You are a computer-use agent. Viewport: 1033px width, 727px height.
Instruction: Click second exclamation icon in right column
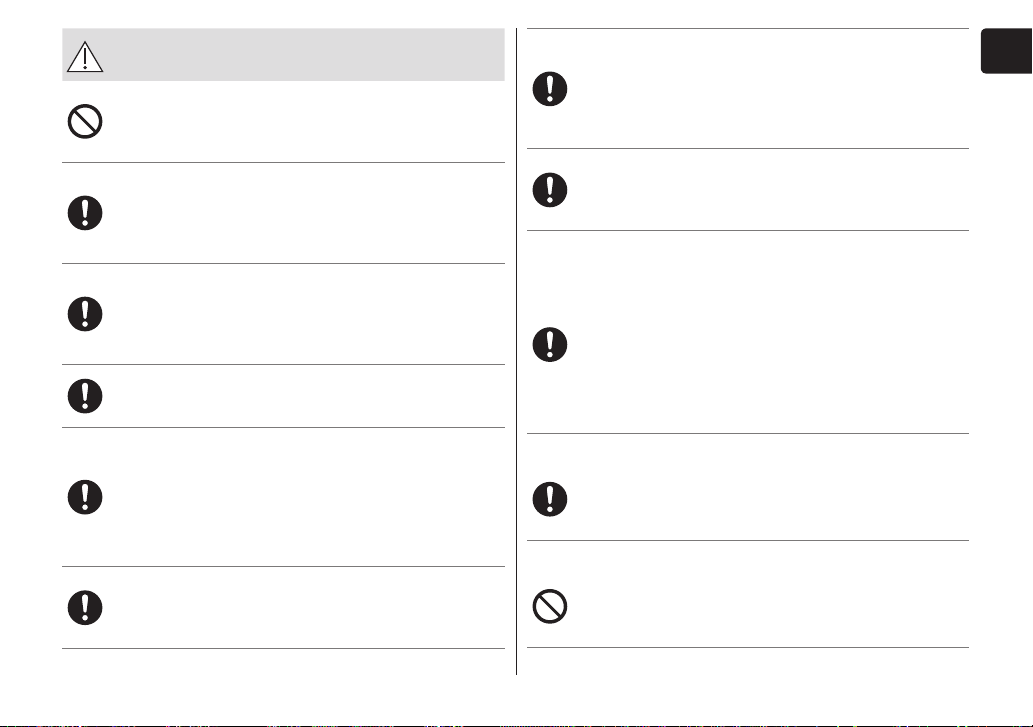(x=549, y=190)
